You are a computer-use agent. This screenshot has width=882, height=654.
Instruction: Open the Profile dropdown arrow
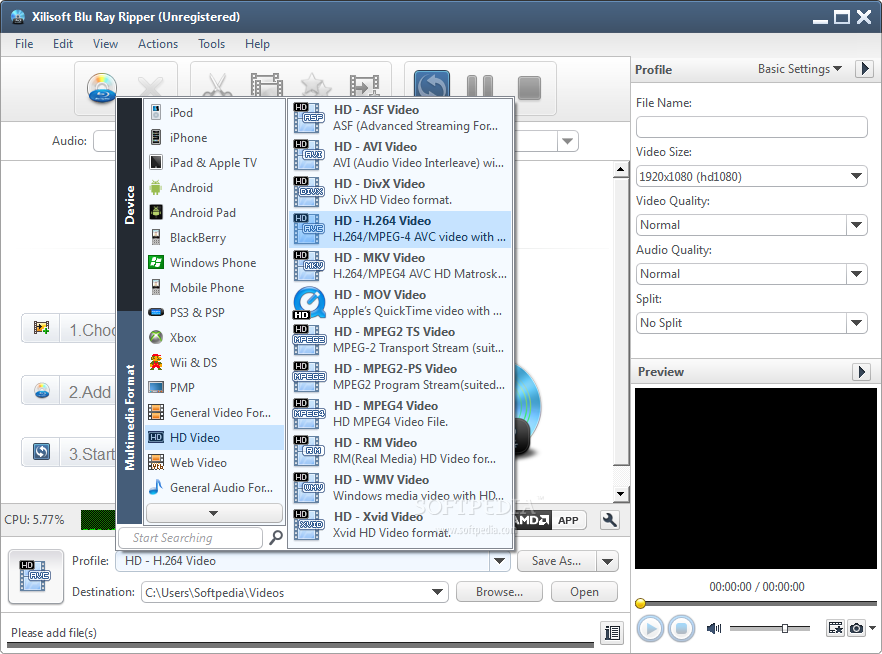pyautogui.click(x=499, y=561)
